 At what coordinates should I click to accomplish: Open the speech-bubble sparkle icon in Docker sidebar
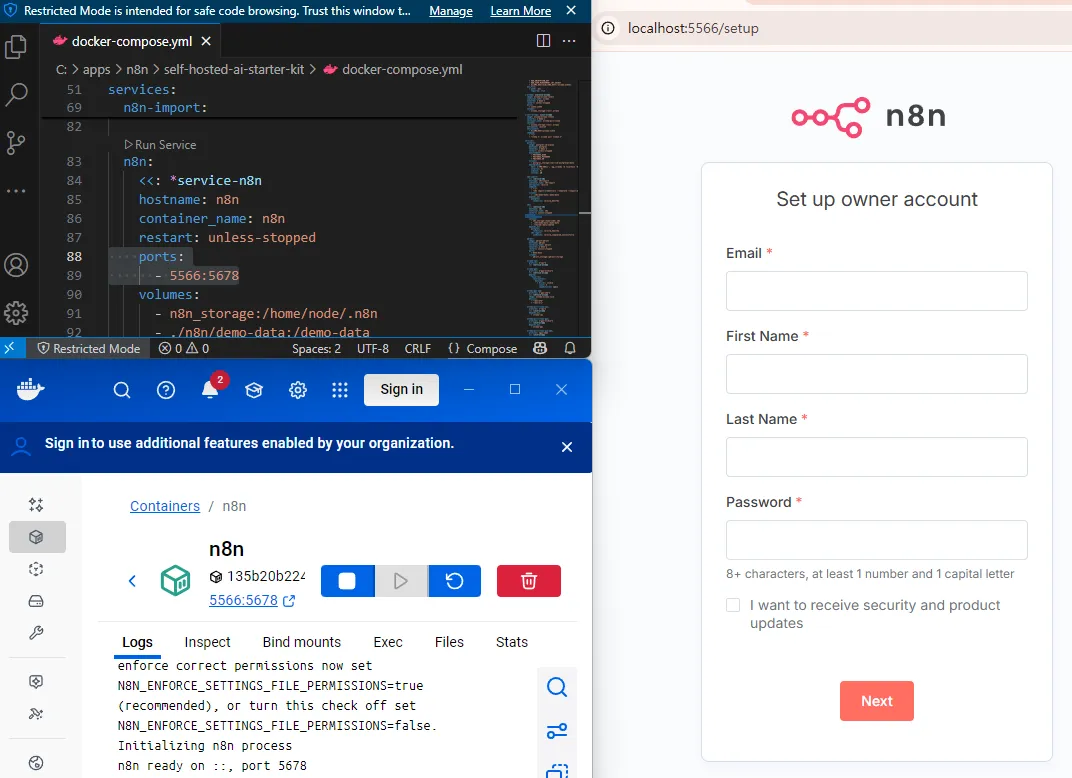click(x=36, y=682)
